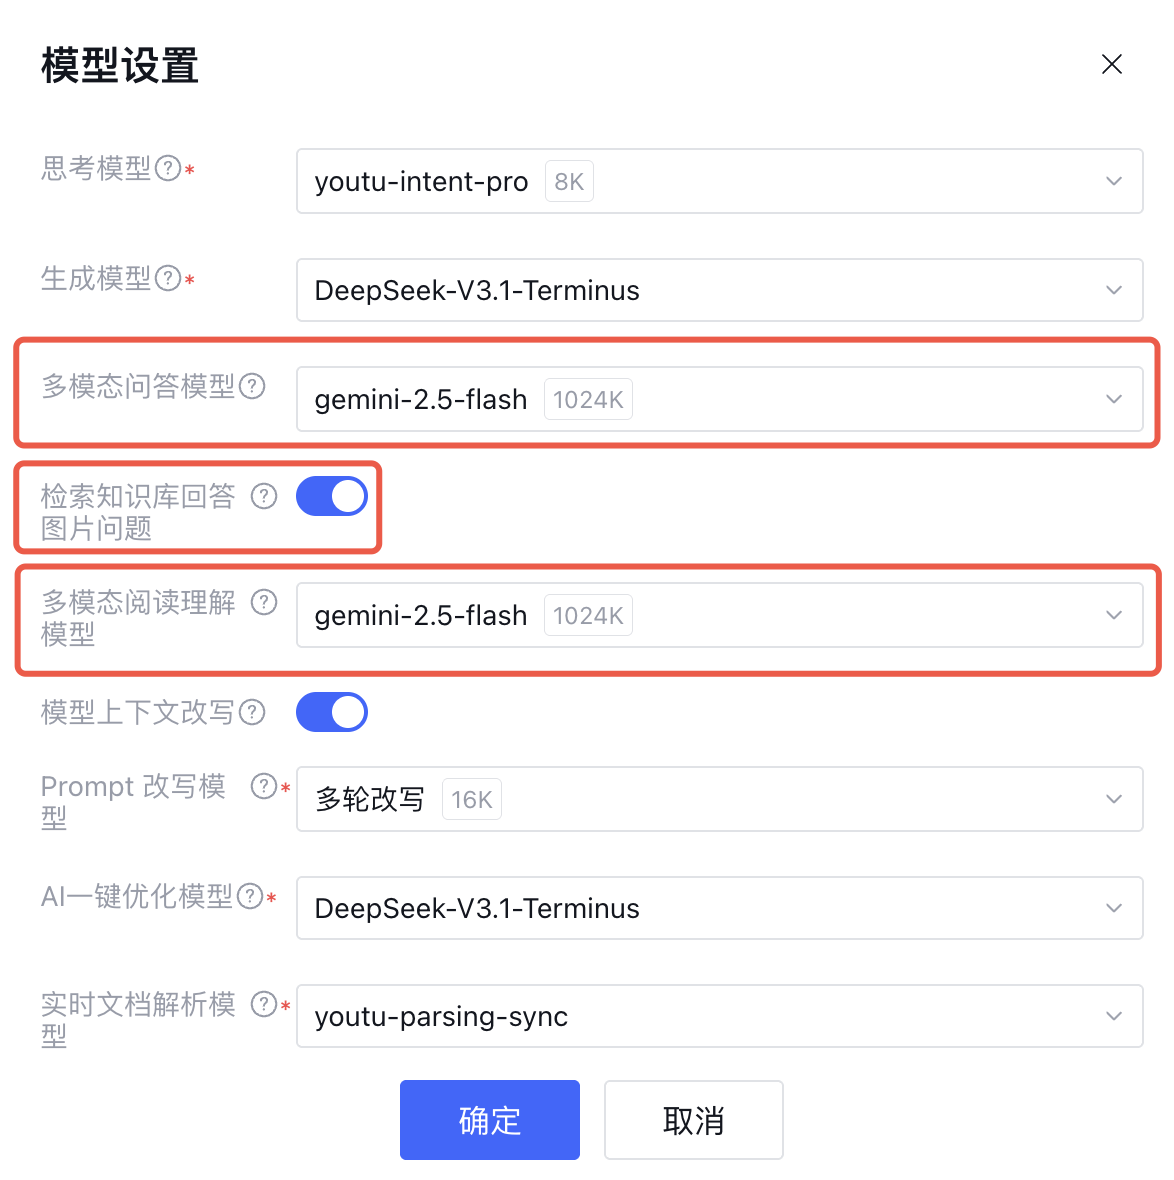
Task: Expand 生成模型 DeepSeek-V3.1-Terminus dropdown
Action: (719, 290)
